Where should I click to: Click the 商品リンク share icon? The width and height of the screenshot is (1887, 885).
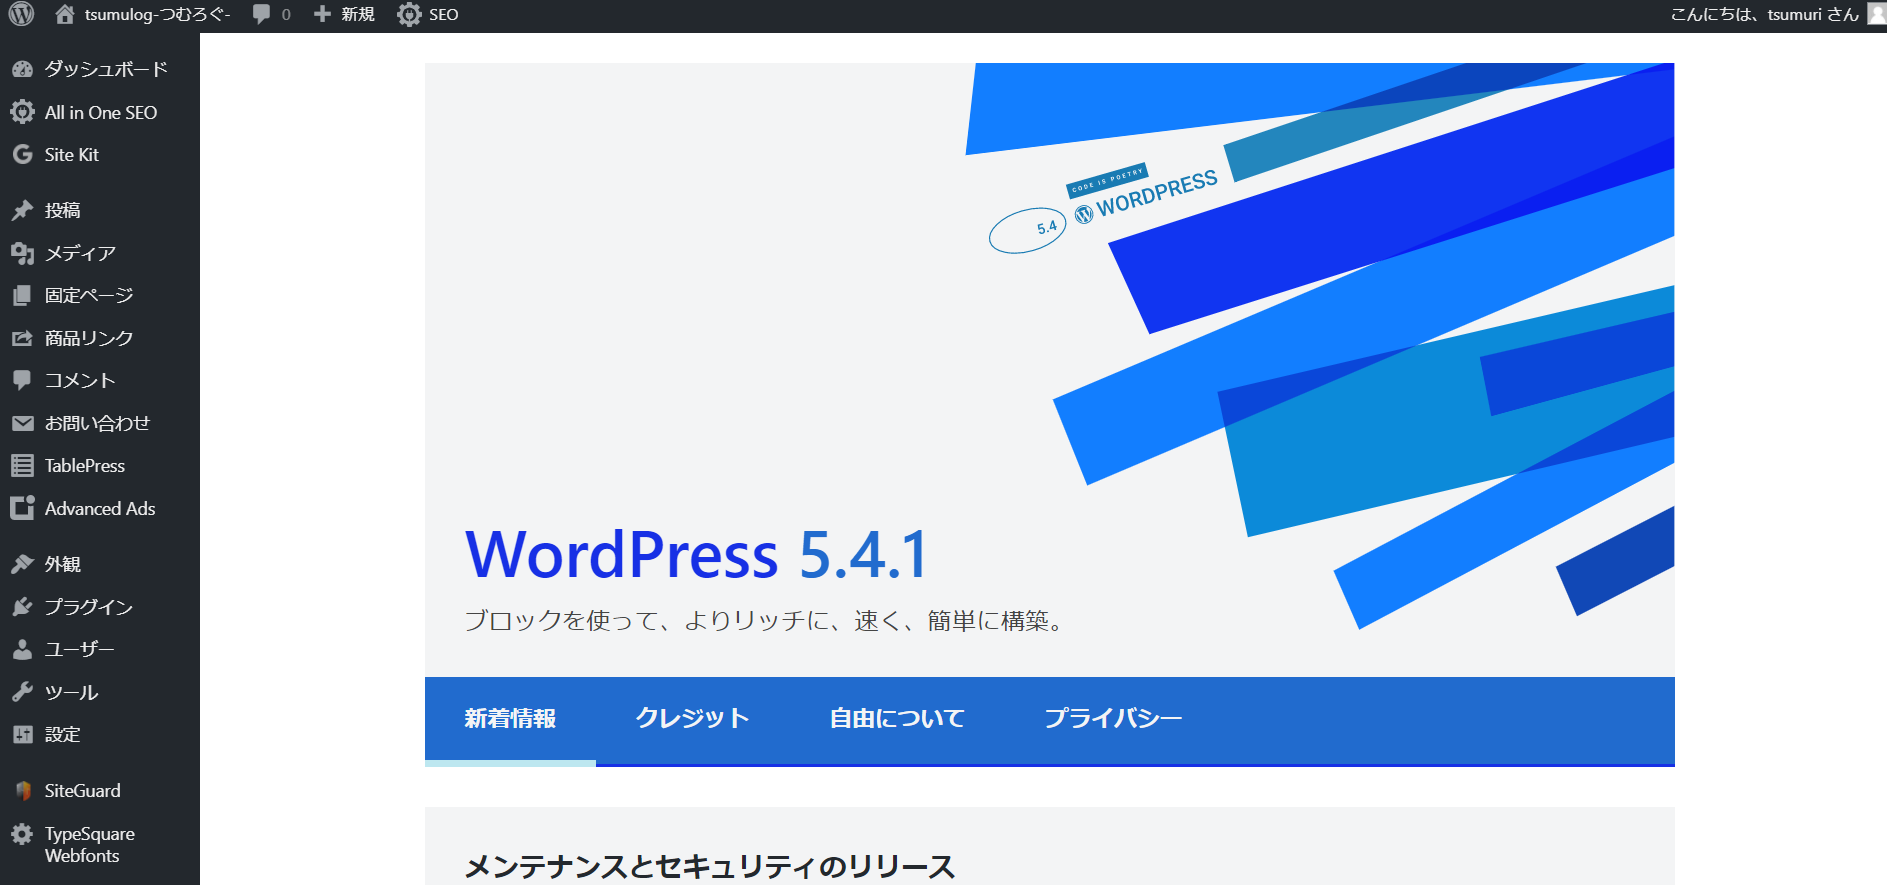[x=22, y=338]
